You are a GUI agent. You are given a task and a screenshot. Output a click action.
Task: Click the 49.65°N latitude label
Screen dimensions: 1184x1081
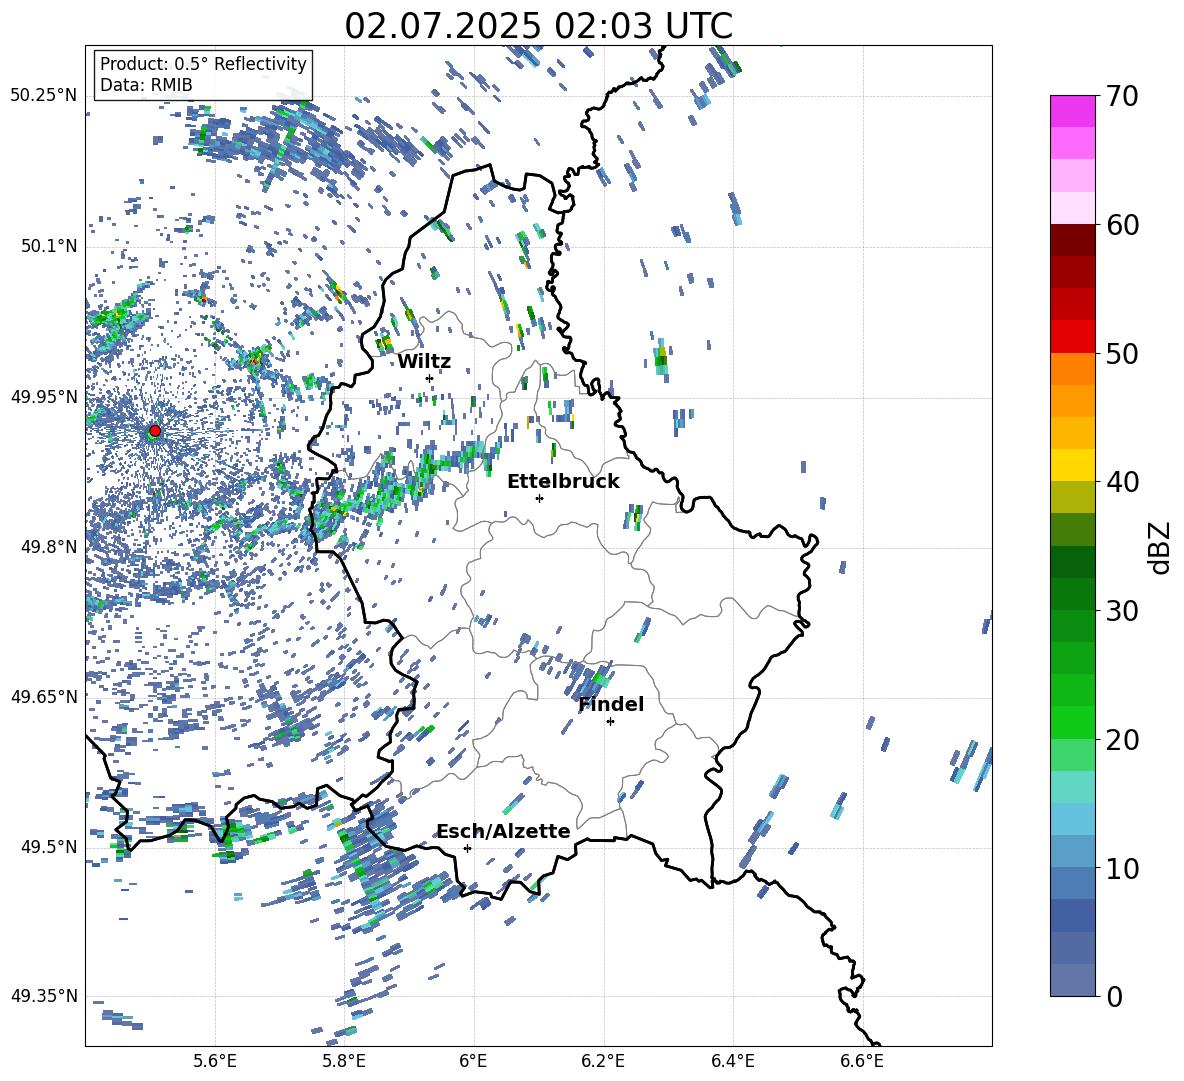point(44,696)
